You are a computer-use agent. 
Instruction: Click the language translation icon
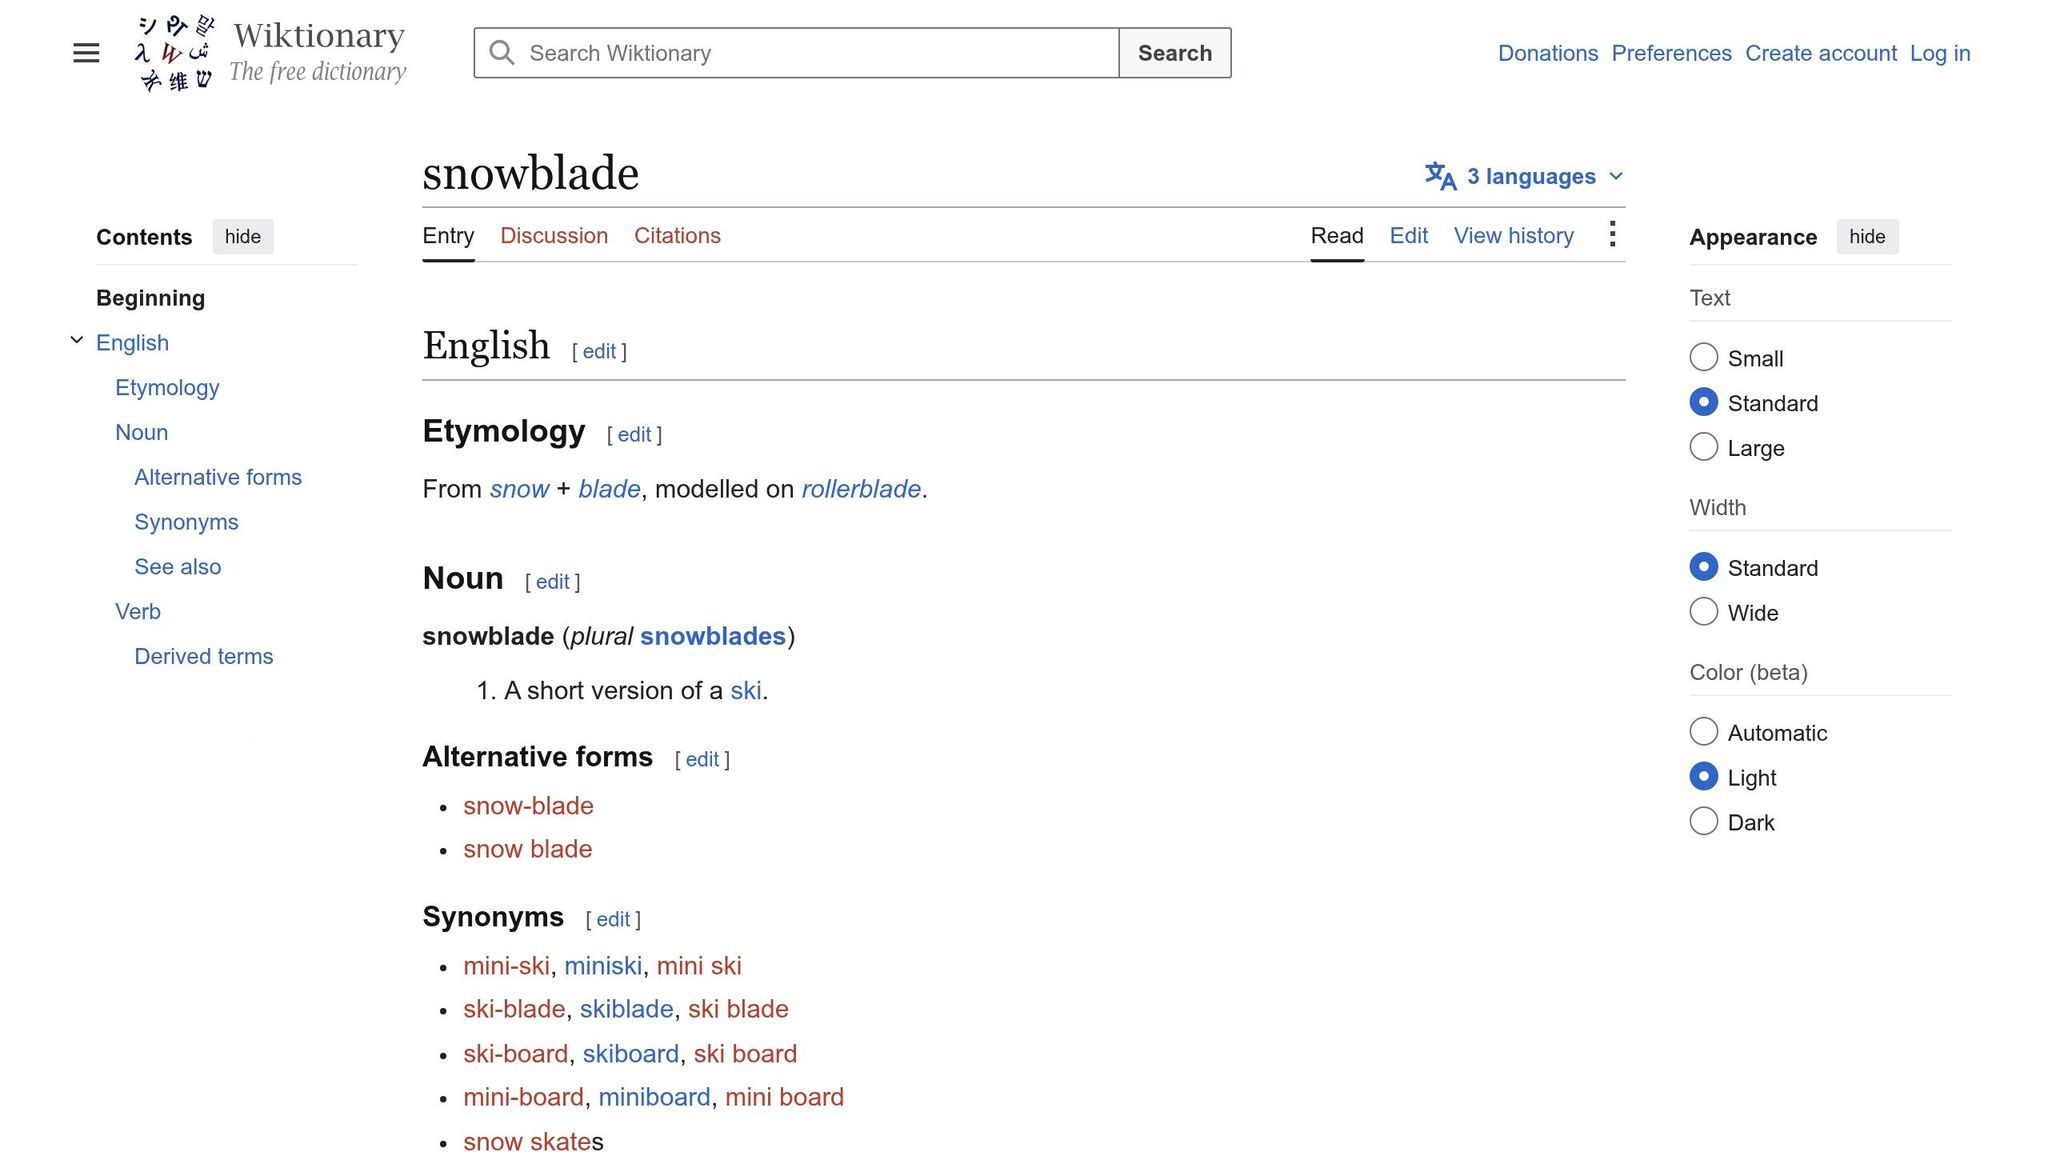point(1440,176)
